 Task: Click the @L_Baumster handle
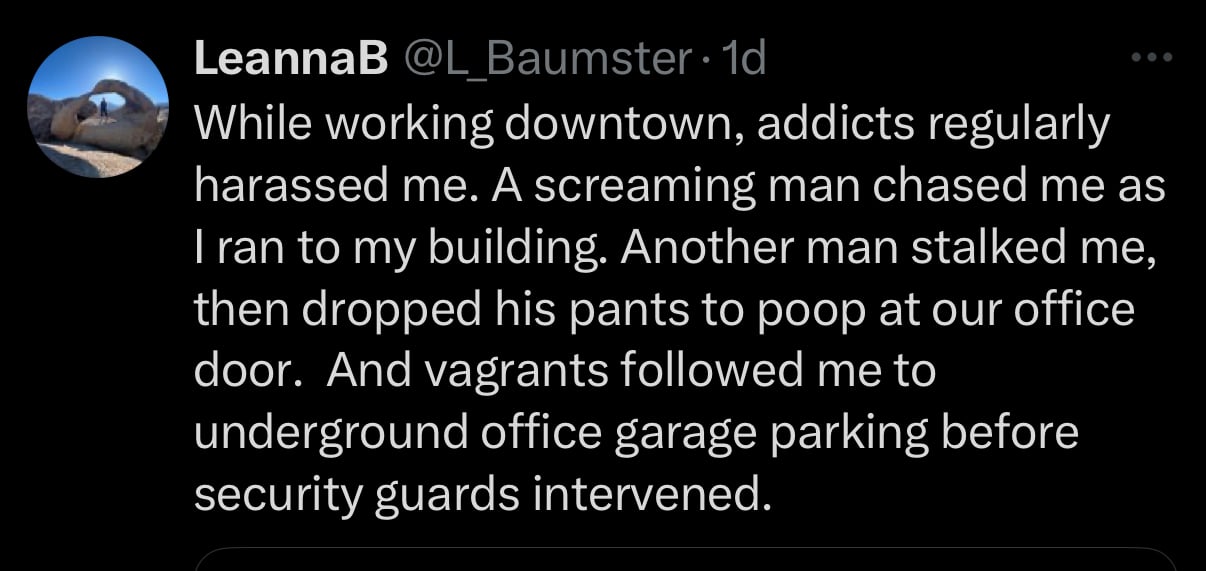[x=547, y=62]
